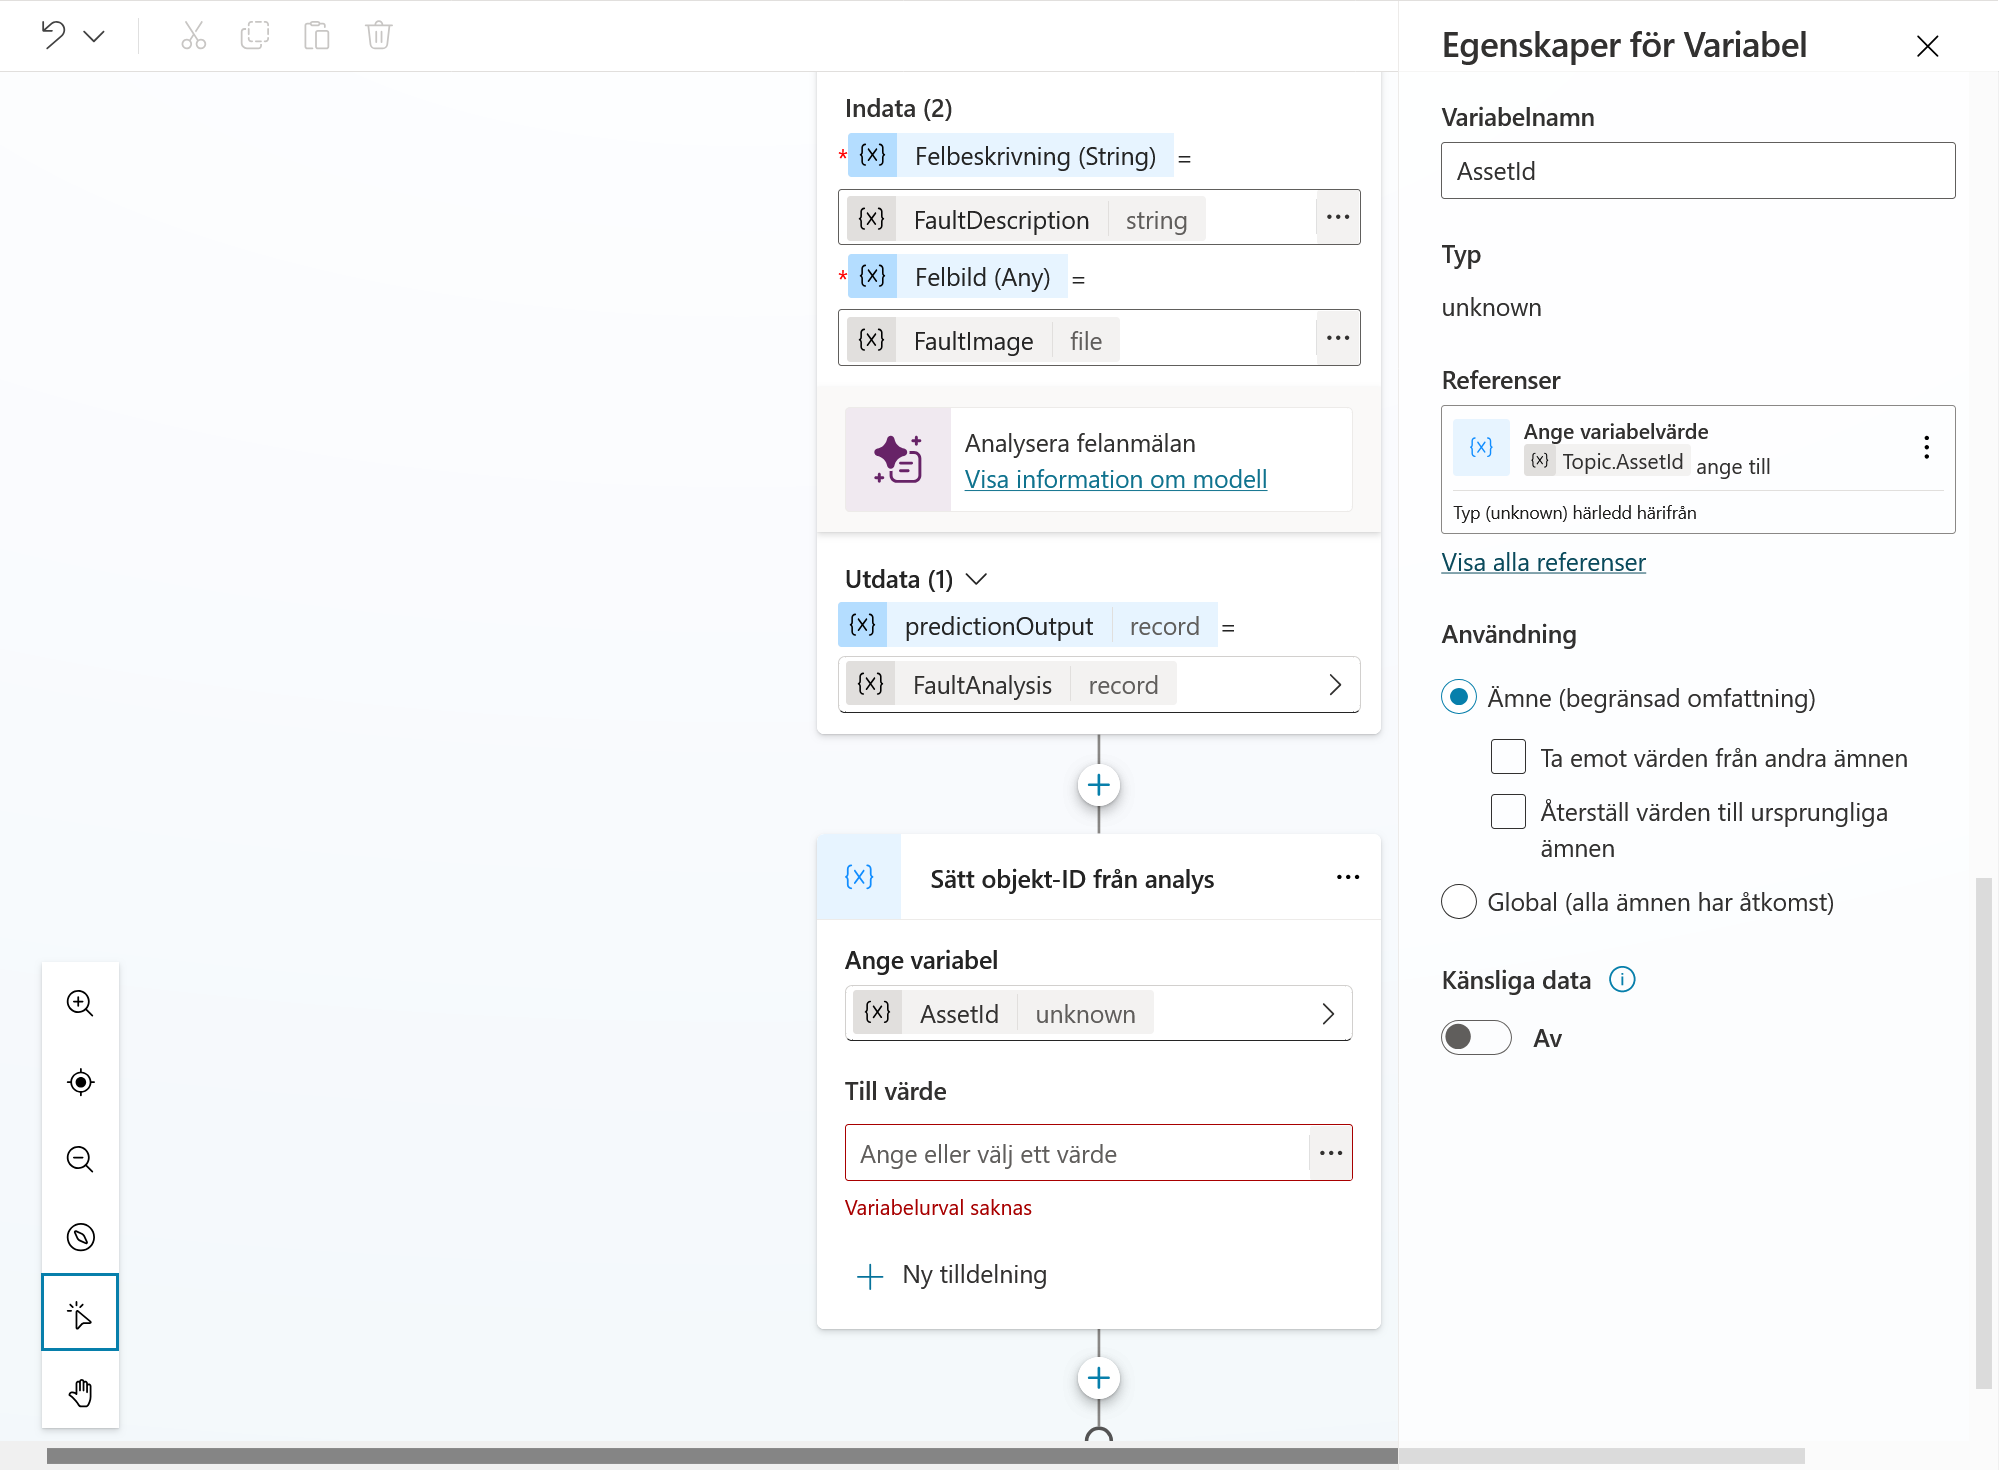The image size is (1999, 1470).
Task: Select the pointer selection tool
Action: tap(80, 1313)
